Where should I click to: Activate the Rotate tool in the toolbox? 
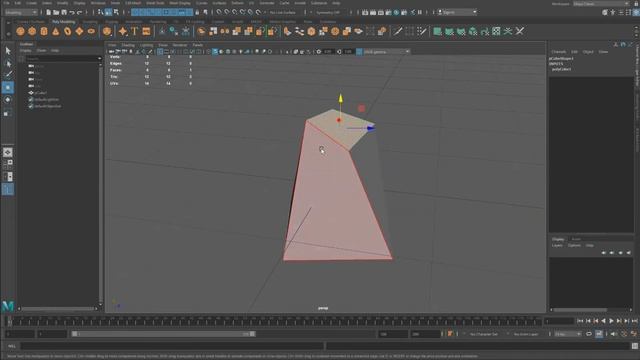point(8,100)
